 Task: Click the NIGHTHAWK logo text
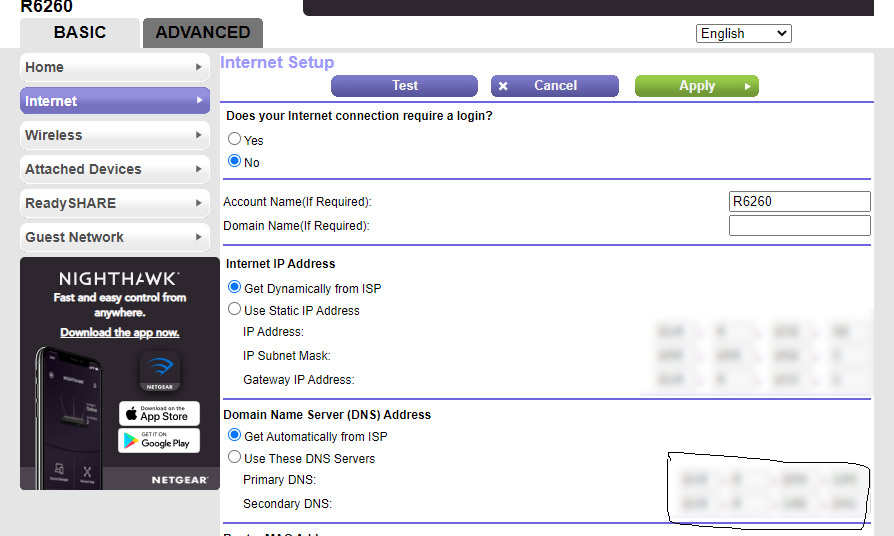pos(120,279)
